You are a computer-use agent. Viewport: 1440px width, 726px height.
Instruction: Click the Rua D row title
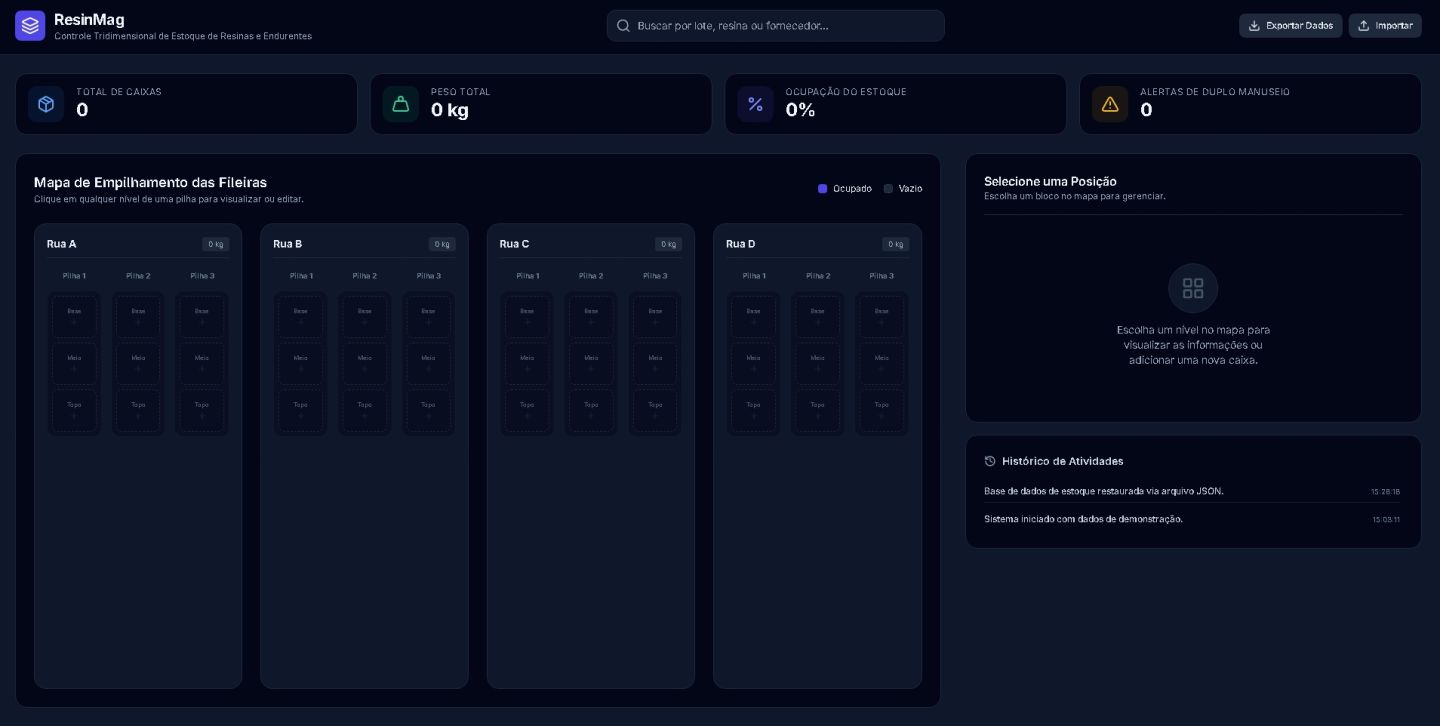tap(740, 244)
